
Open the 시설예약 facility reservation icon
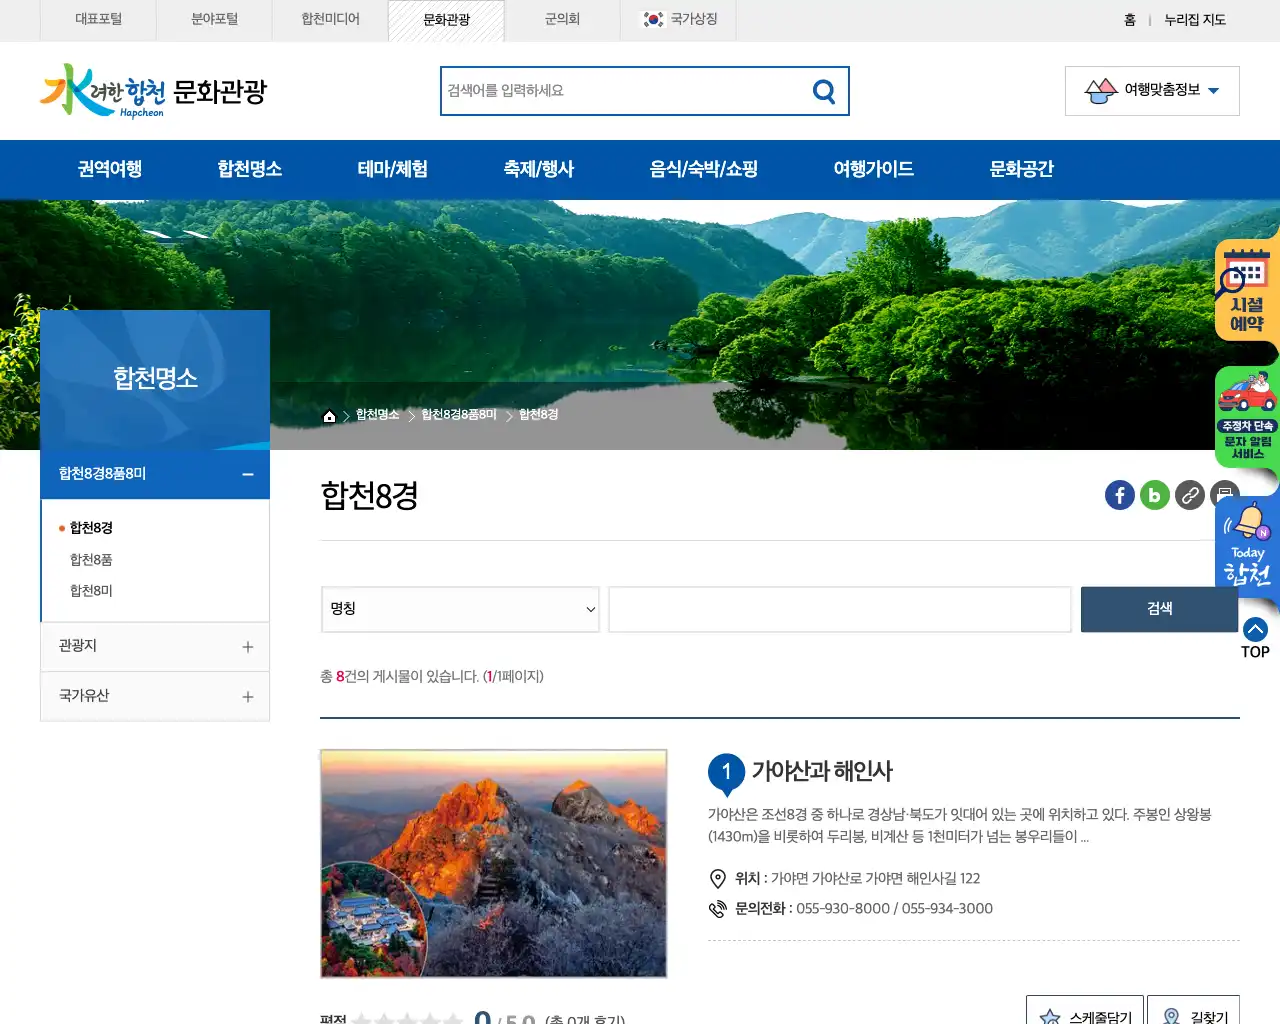(x=1246, y=290)
